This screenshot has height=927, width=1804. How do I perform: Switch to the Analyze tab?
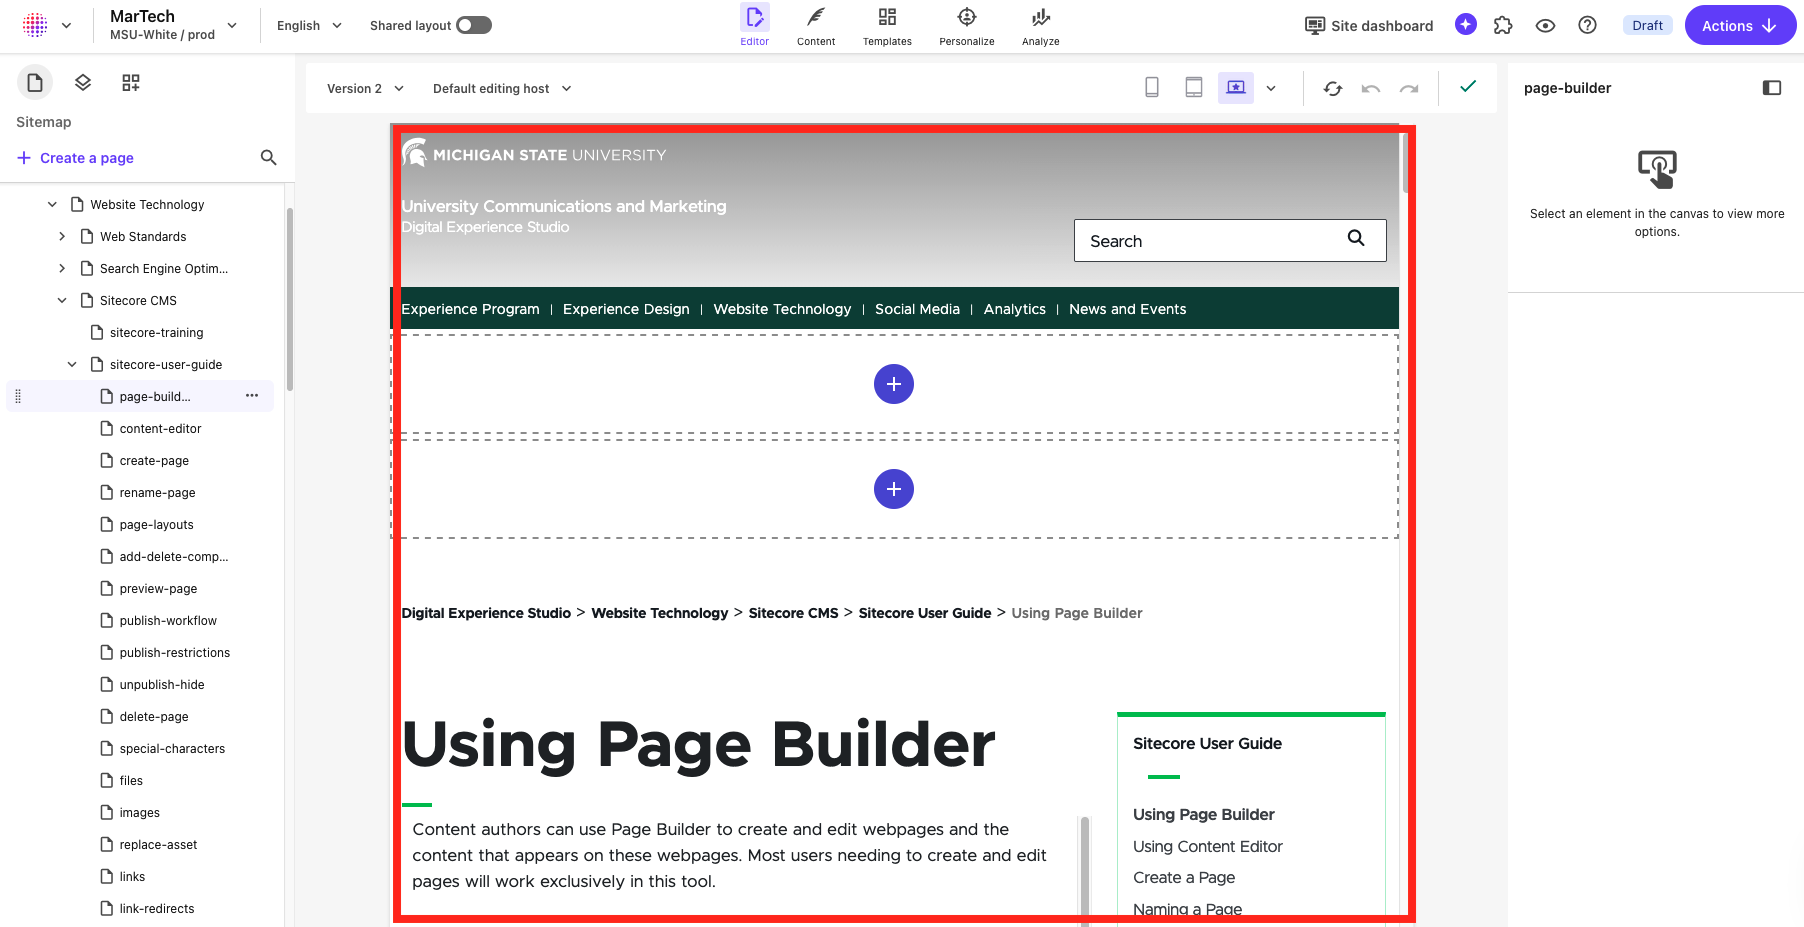click(x=1041, y=25)
